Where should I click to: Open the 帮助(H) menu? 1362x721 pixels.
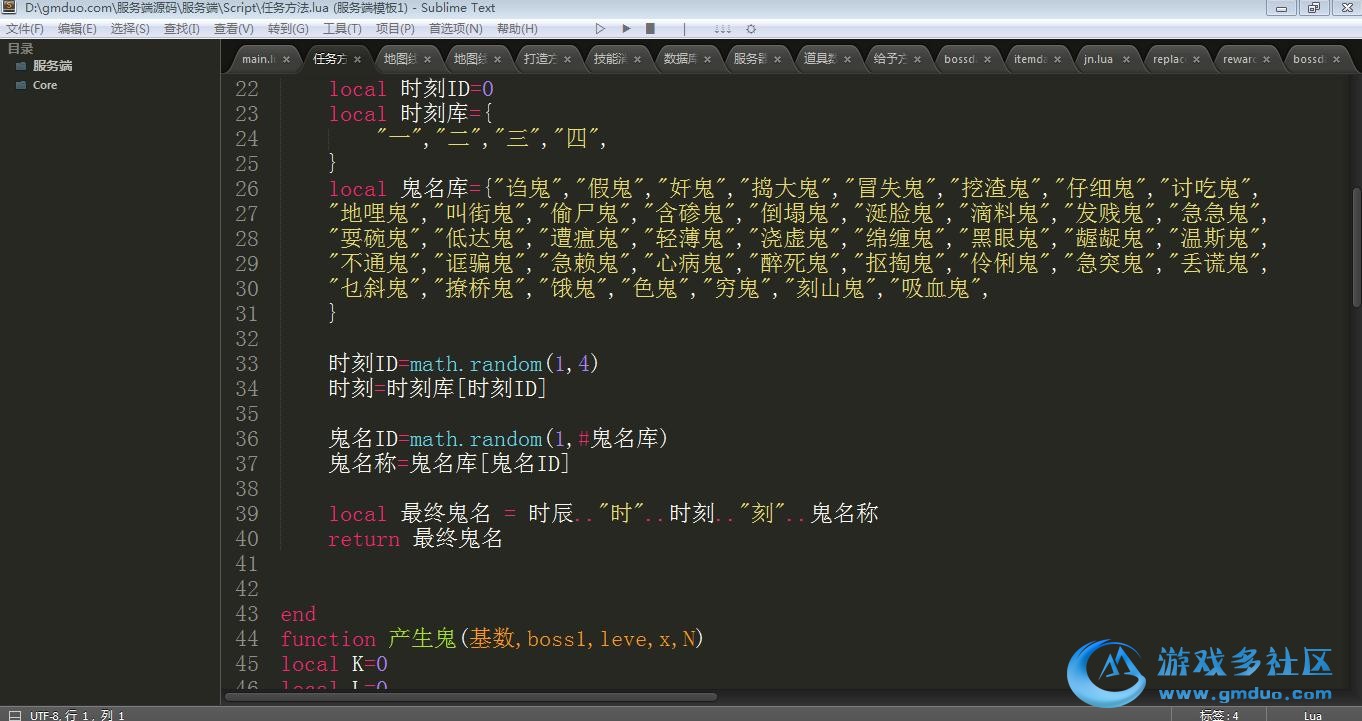pyautogui.click(x=517, y=29)
